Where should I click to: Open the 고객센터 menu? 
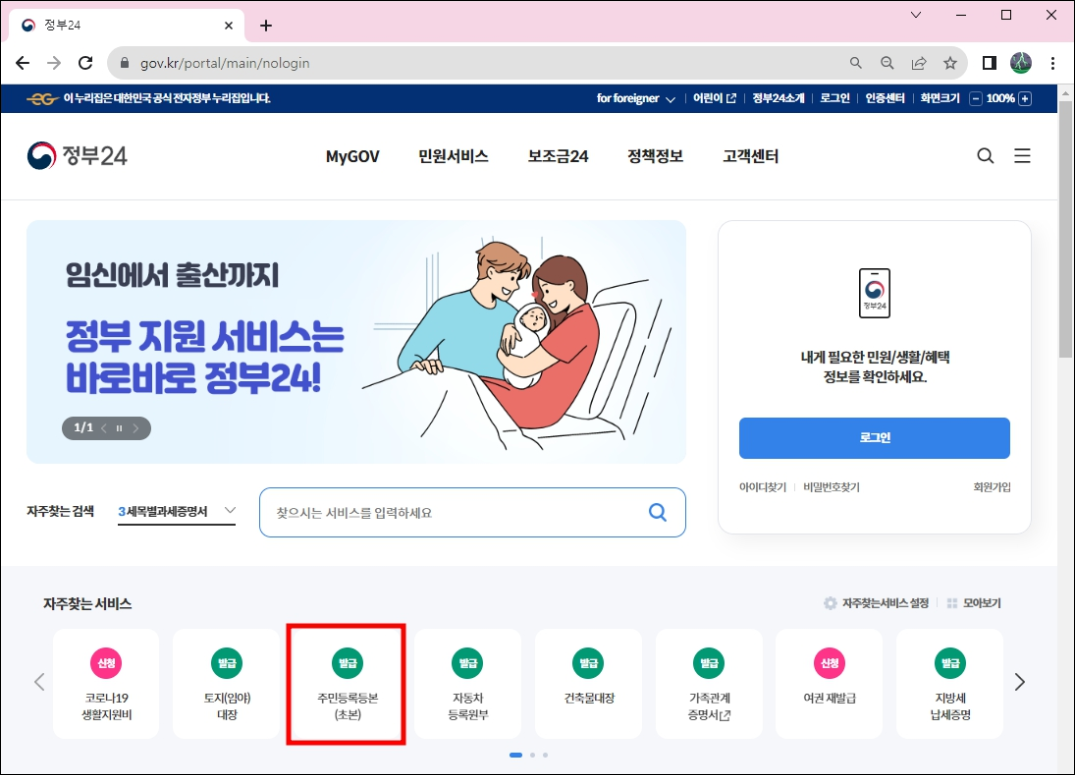click(x=751, y=156)
